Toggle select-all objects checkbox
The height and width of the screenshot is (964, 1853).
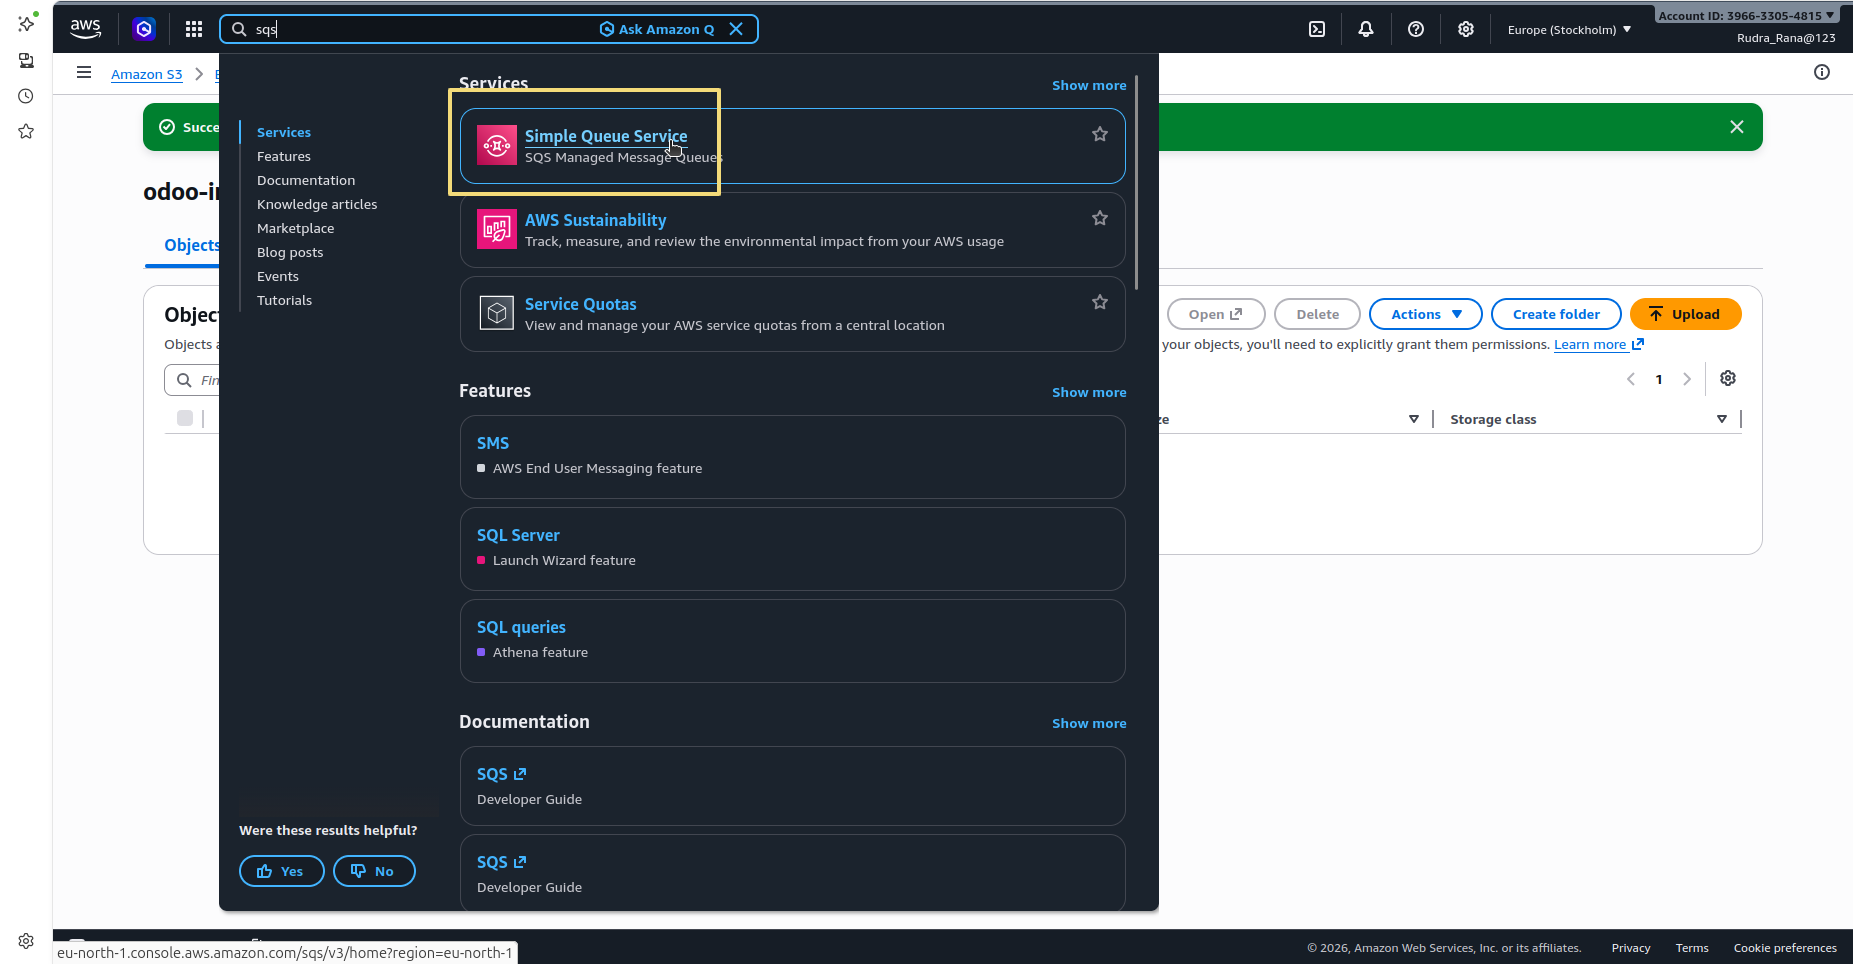coord(185,418)
